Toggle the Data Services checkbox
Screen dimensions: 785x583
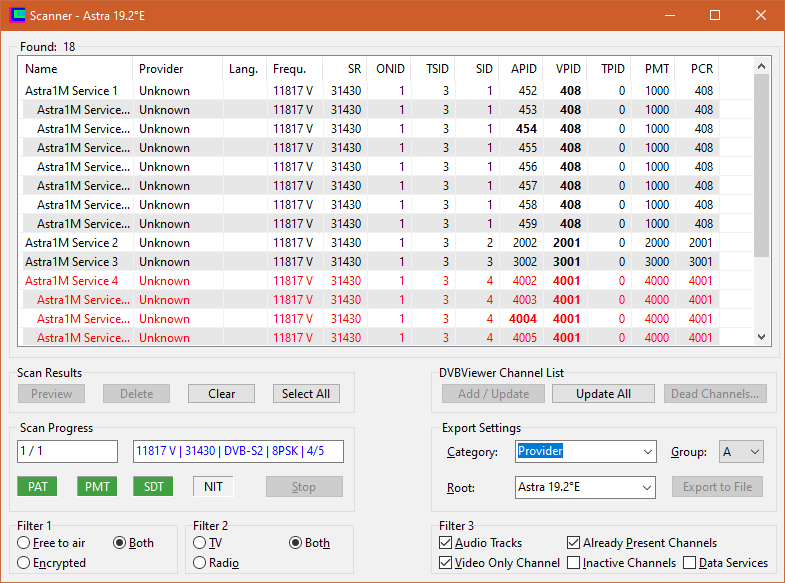pos(690,563)
